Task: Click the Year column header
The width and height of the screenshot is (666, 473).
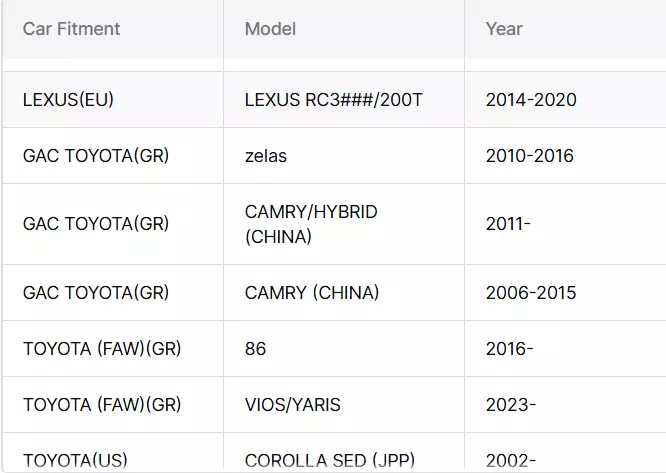Action: [x=565, y=29]
